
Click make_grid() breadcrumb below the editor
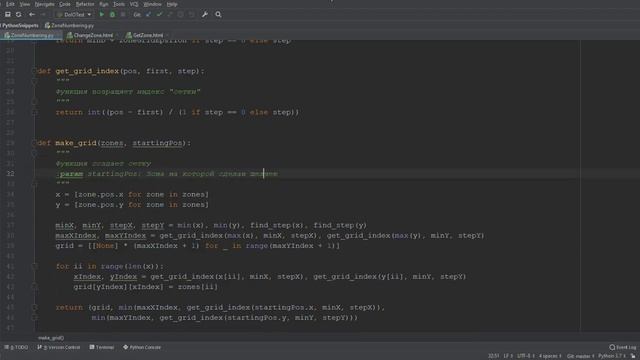51,338
